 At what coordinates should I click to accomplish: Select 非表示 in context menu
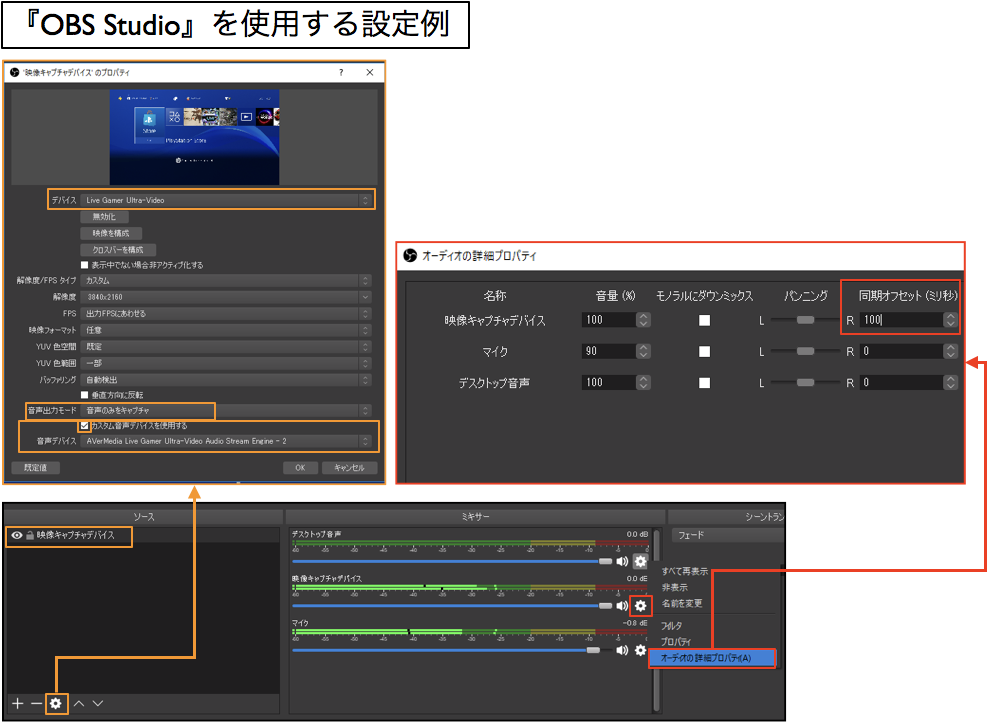(x=674, y=587)
